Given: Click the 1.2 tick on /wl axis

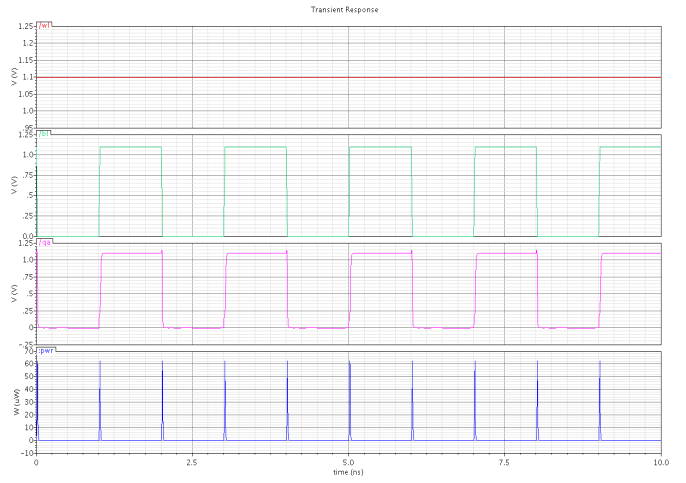Looking at the screenshot, I should (29, 43).
